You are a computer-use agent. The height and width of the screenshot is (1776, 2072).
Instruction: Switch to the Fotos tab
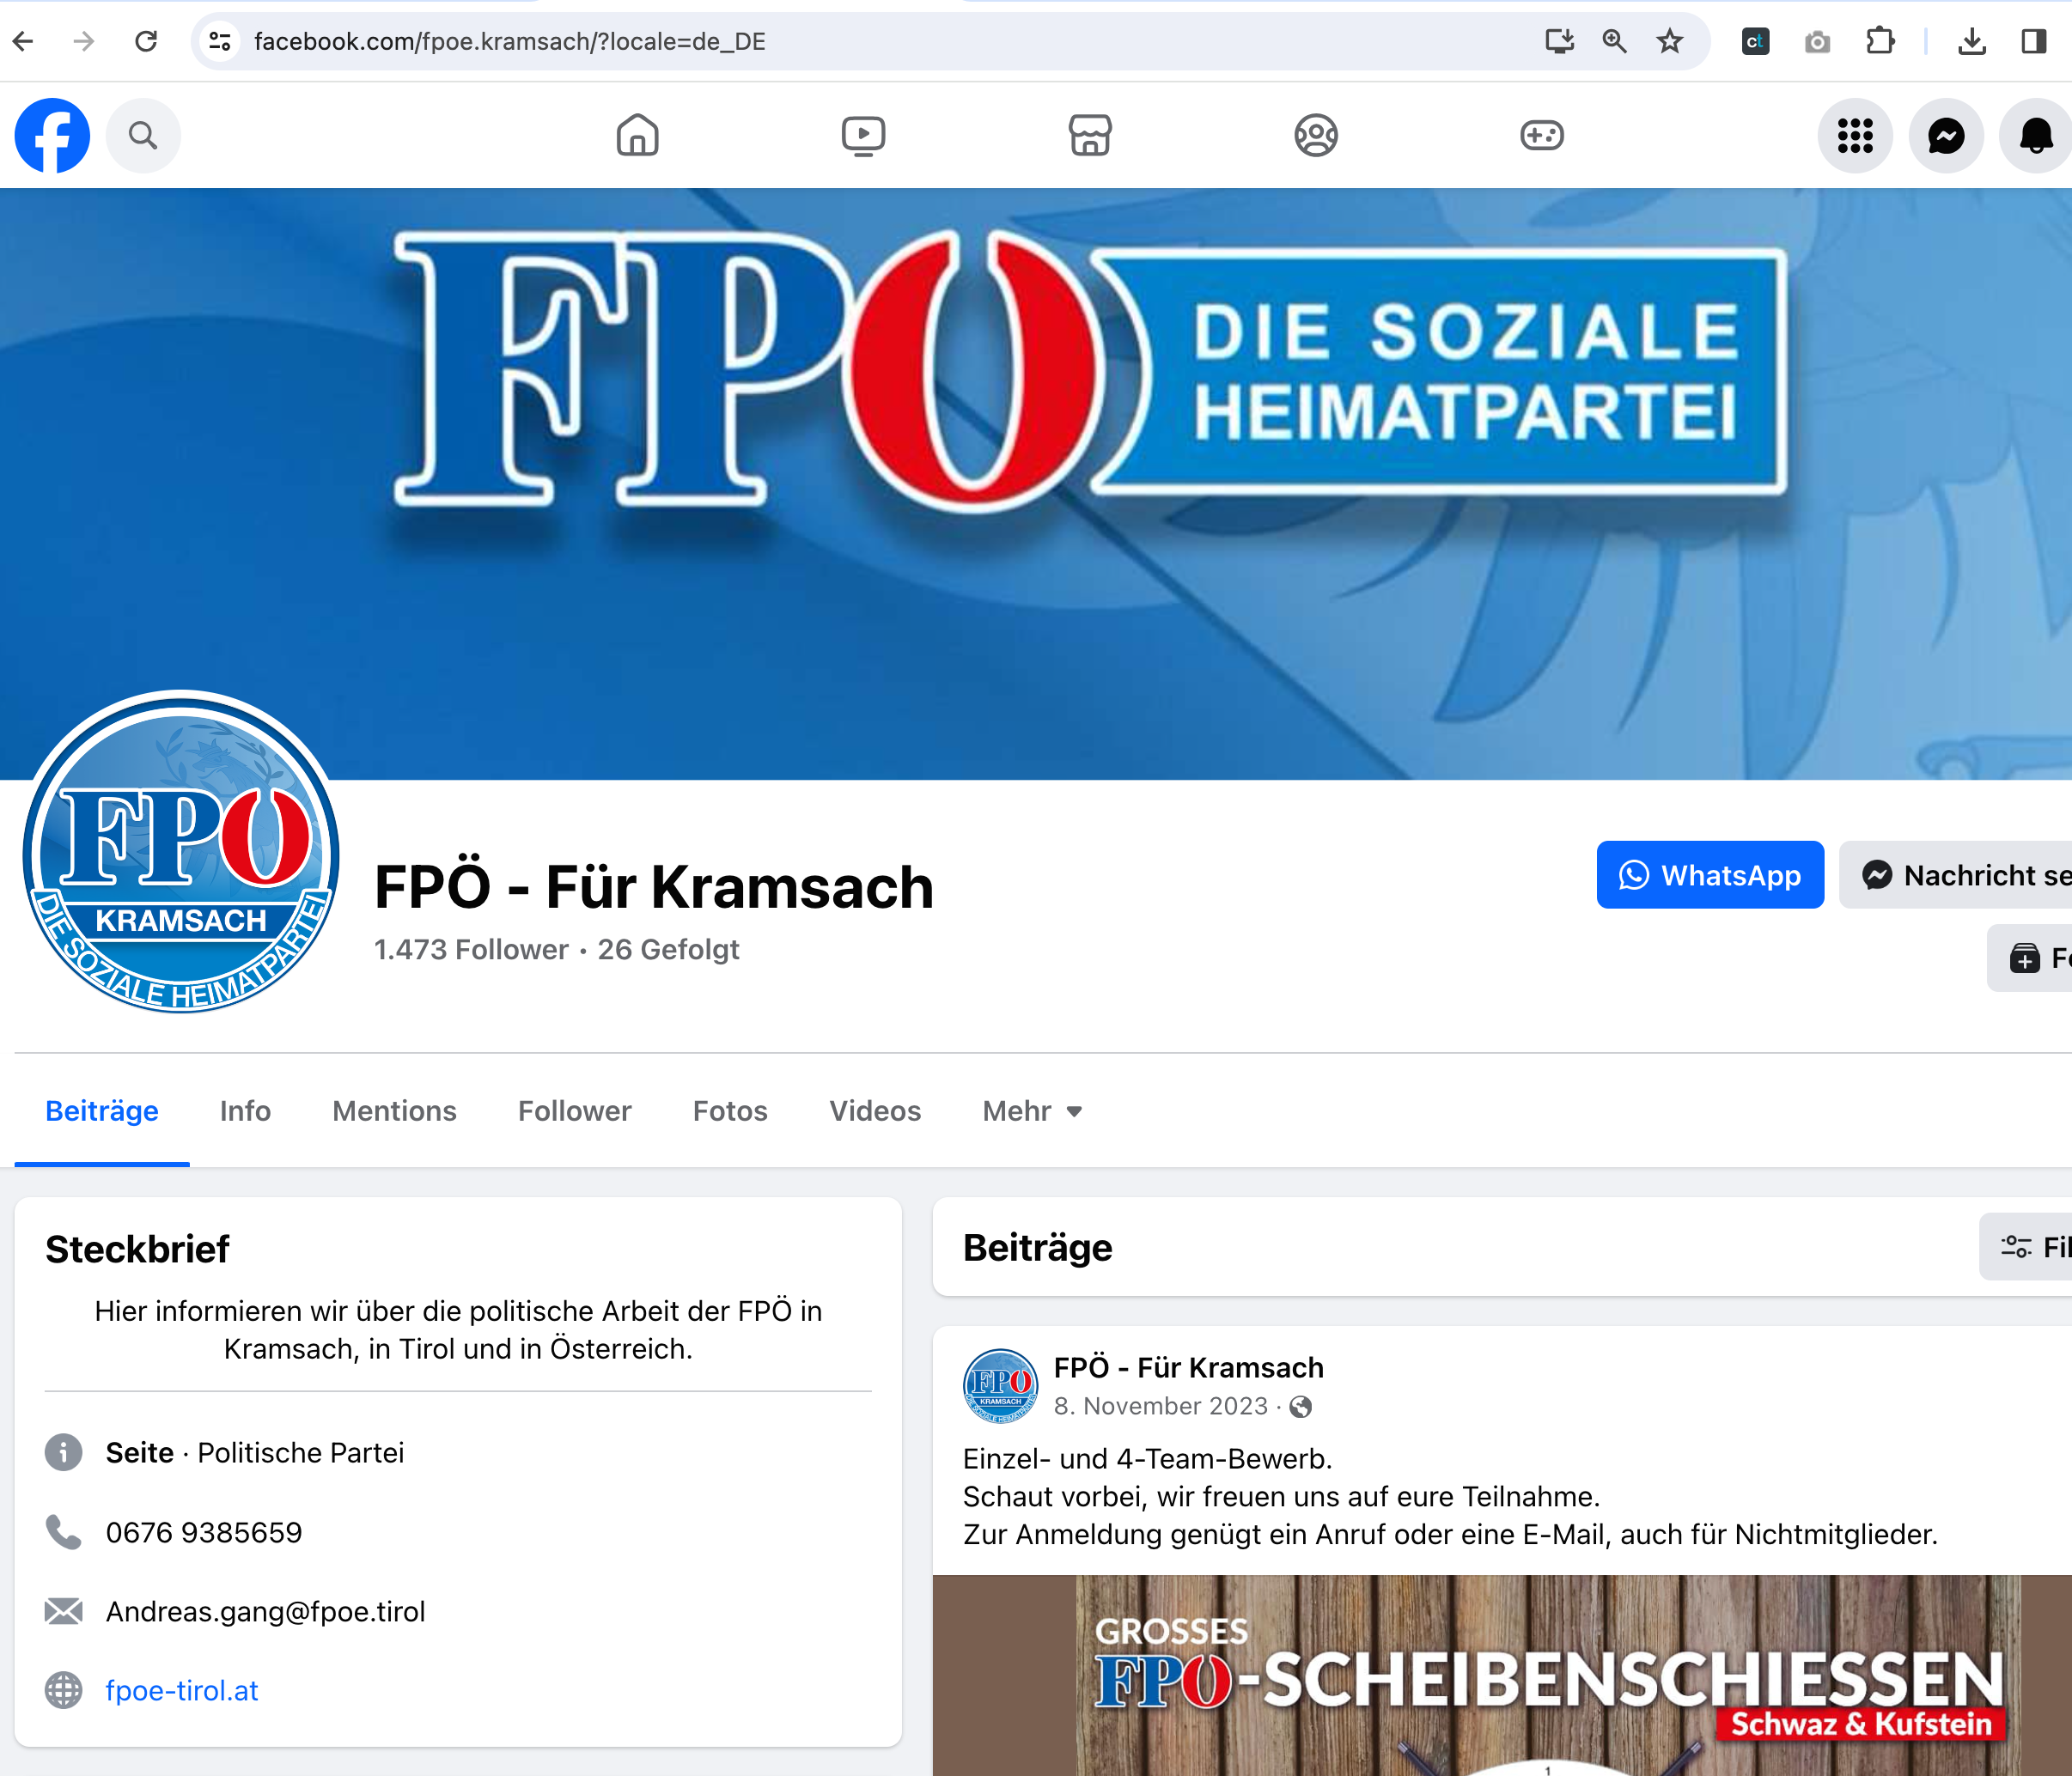[x=730, y=1111]
